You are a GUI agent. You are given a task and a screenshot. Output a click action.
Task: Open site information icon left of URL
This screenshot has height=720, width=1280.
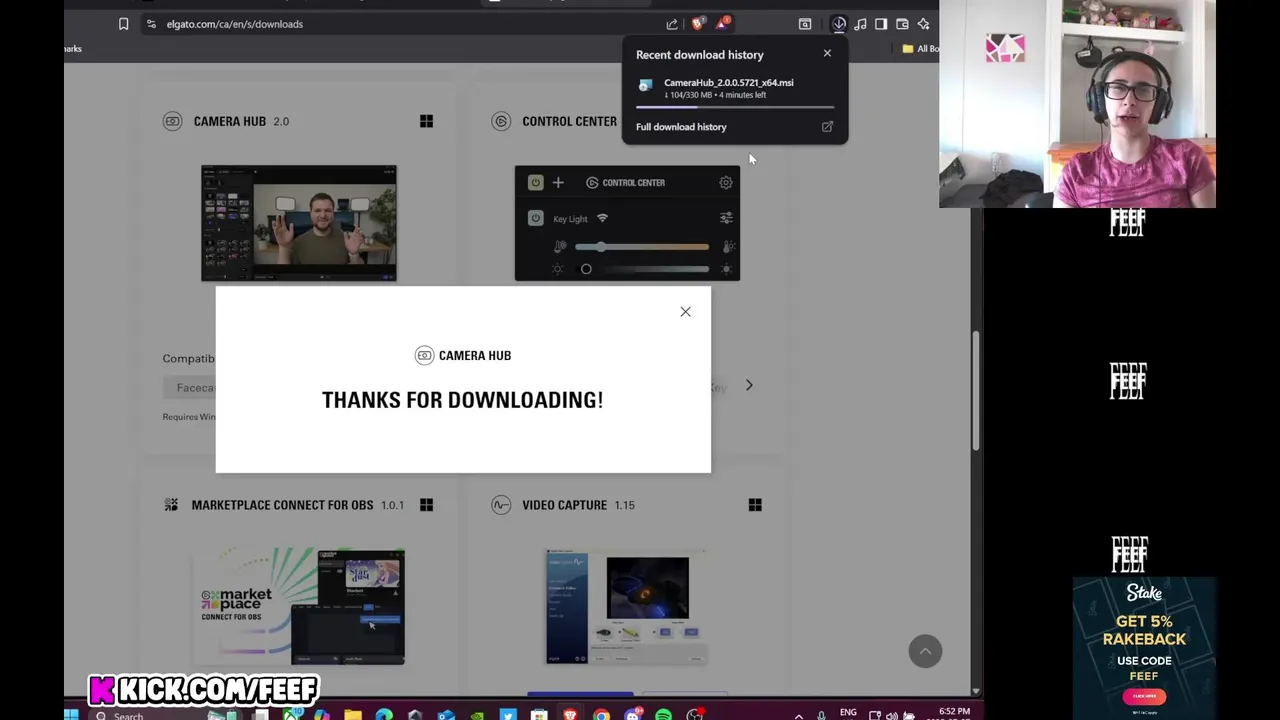pos(151,24)
